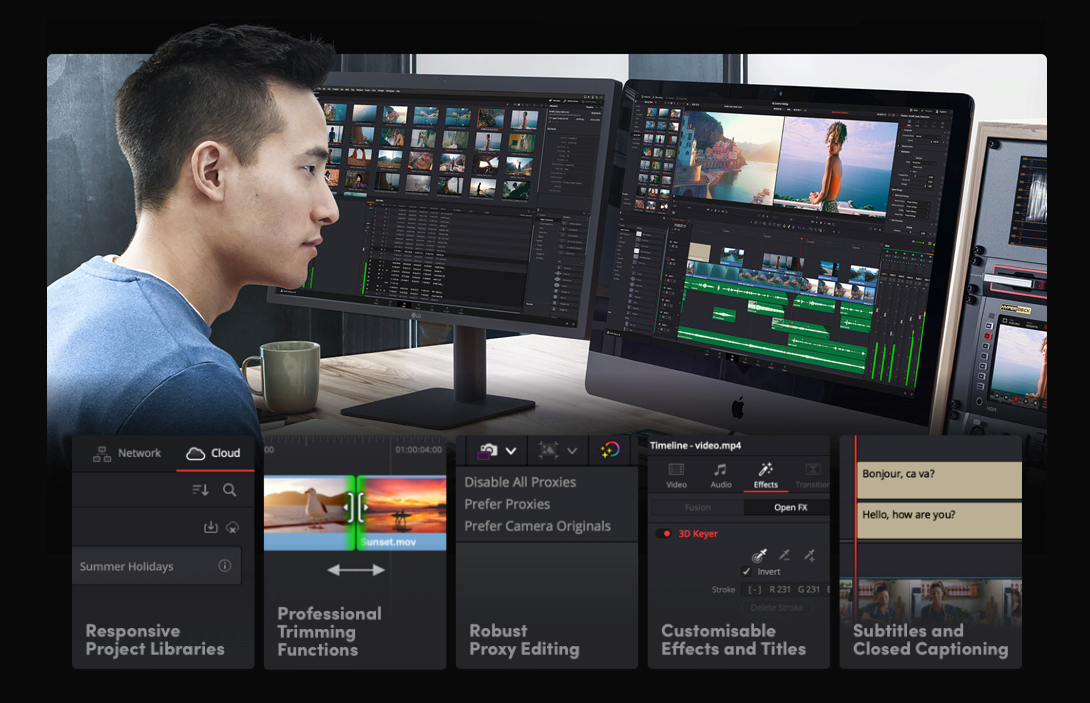Screen dimensions: 1090x703
Task: Expand the dimmed viewer mode dropdown chevron
Action: click(x=572, y=451)
